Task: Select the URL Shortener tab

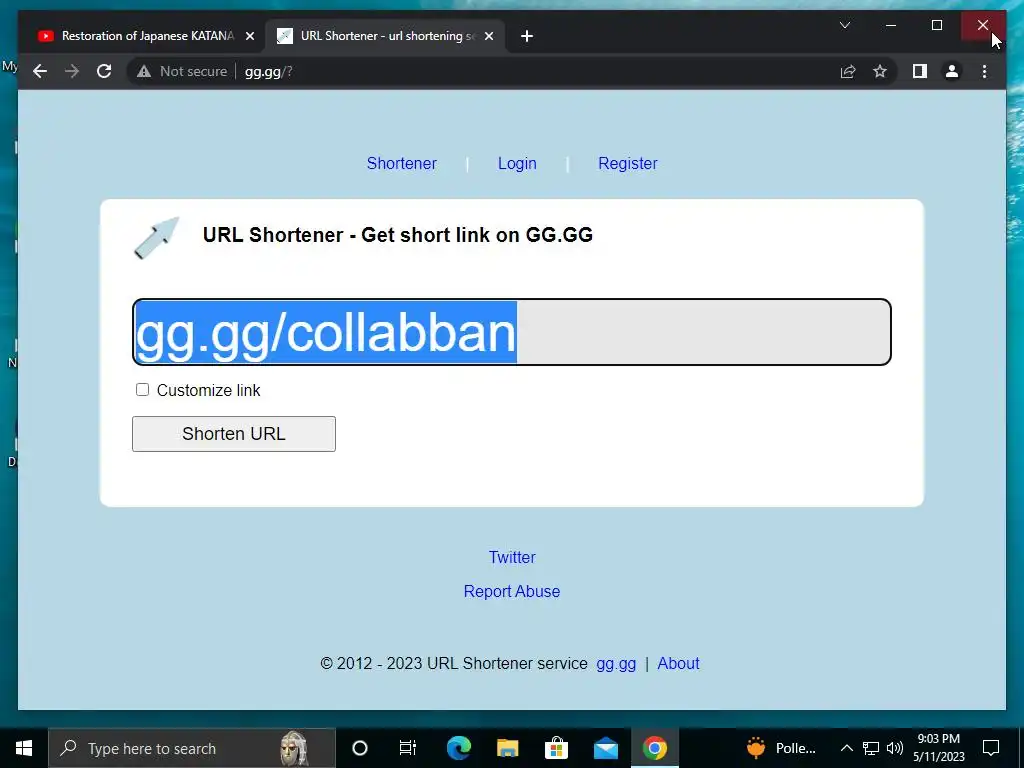Action: coord(385,36)
